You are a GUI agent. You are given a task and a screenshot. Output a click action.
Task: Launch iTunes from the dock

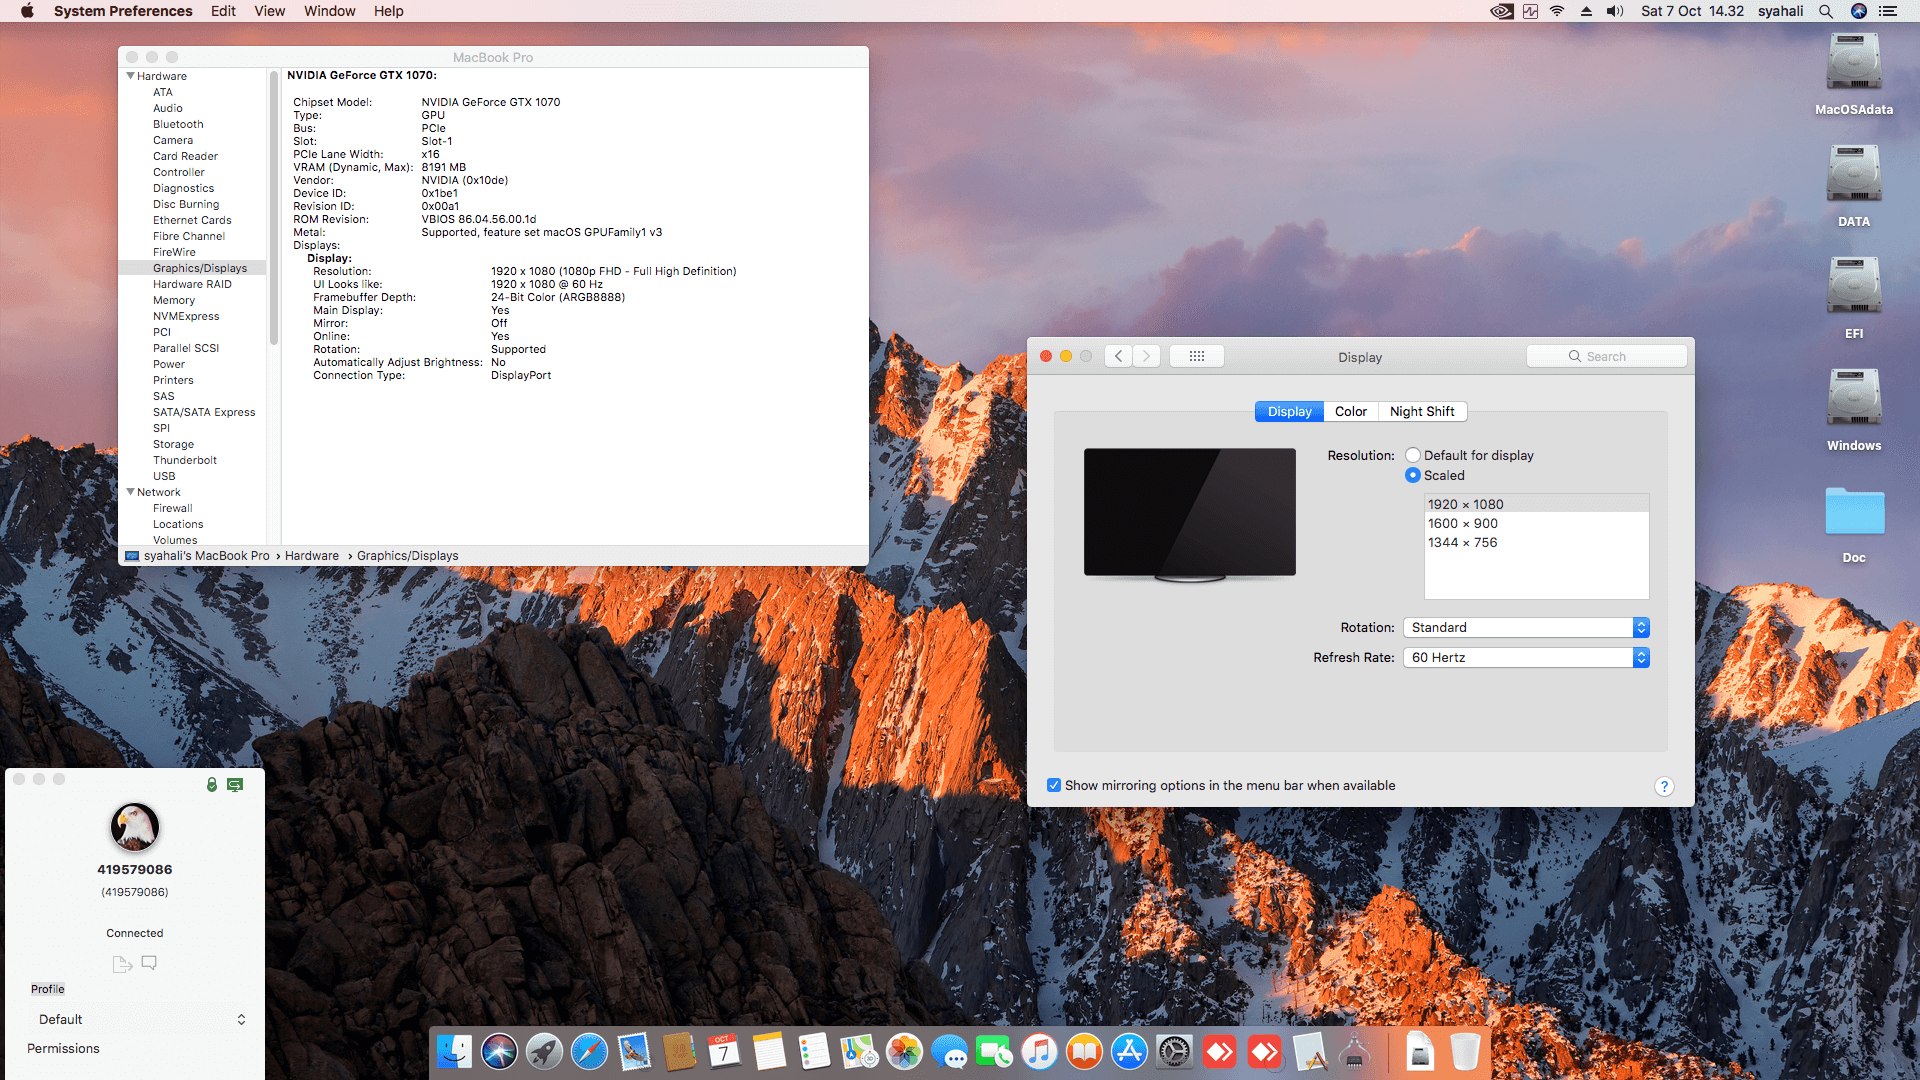(x=1039, y=1052)
